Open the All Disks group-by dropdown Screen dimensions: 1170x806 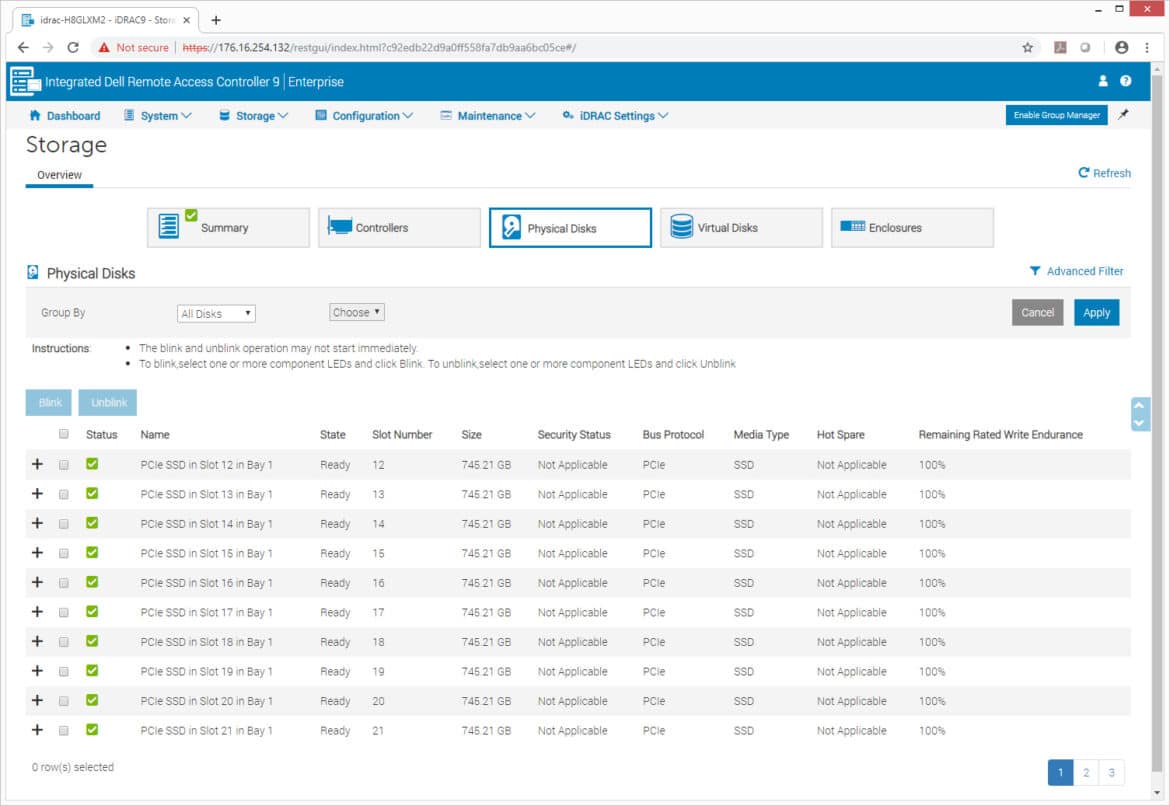[x=216, y=313]
